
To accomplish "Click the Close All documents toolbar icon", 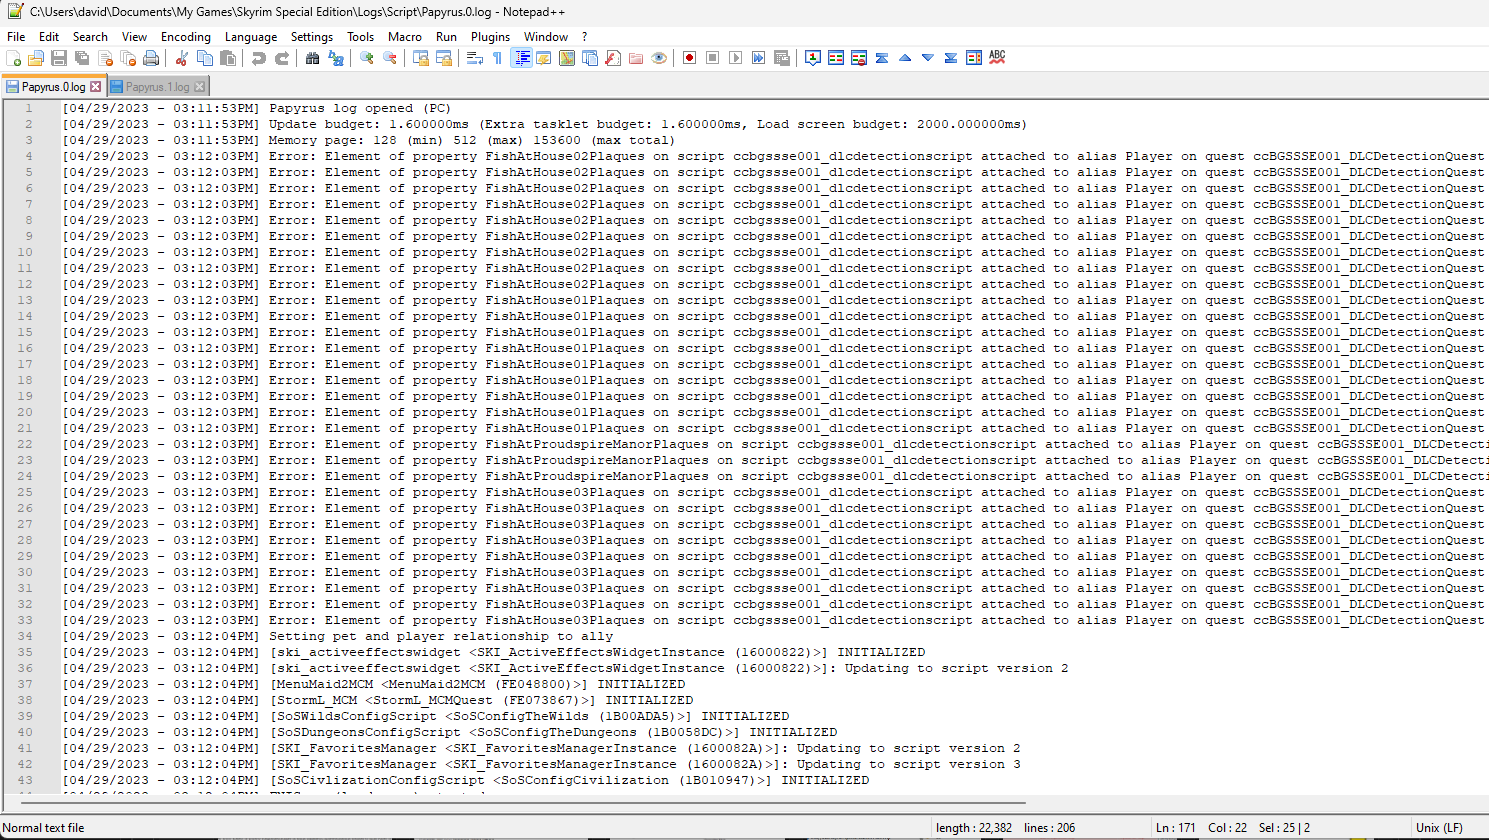I will (x=128, y=58).
